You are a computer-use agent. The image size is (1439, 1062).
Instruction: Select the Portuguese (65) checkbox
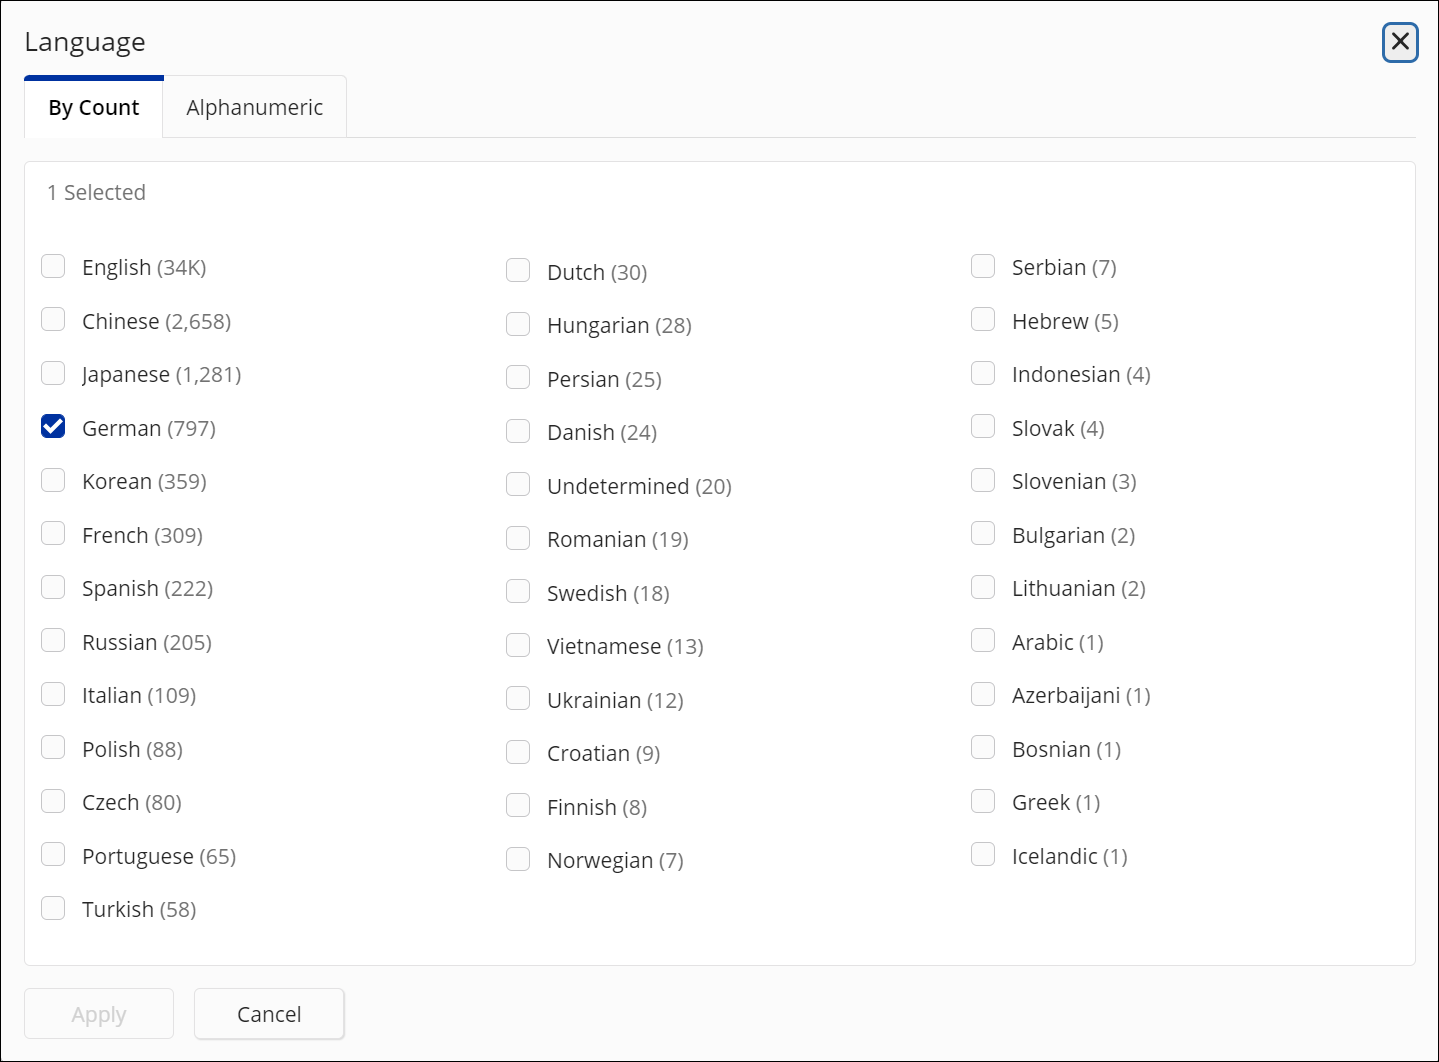click(x=53, y=855)
